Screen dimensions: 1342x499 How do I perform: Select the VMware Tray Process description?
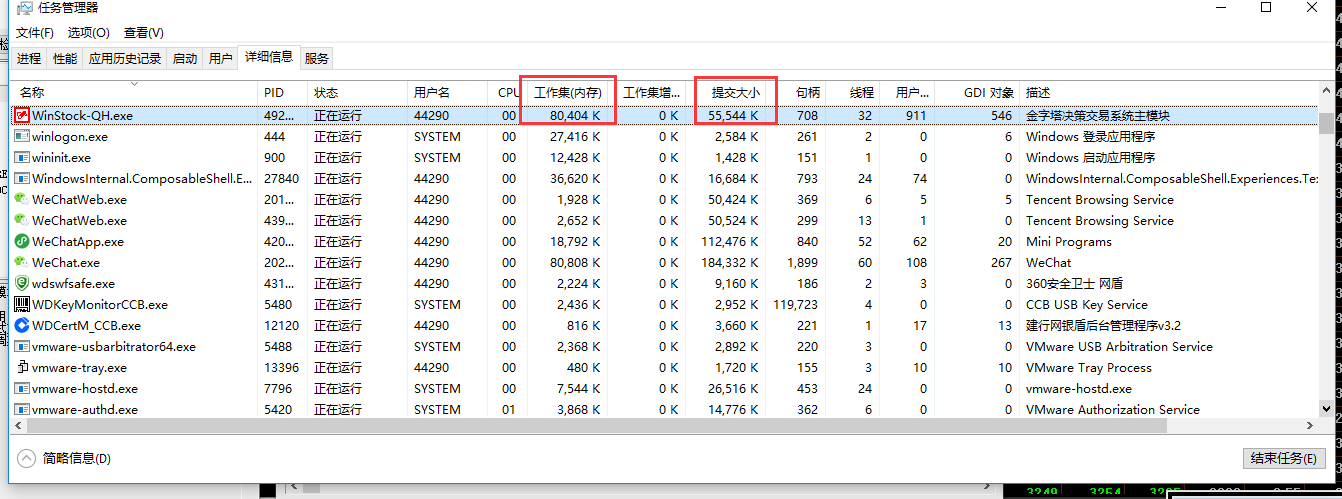1089,367
